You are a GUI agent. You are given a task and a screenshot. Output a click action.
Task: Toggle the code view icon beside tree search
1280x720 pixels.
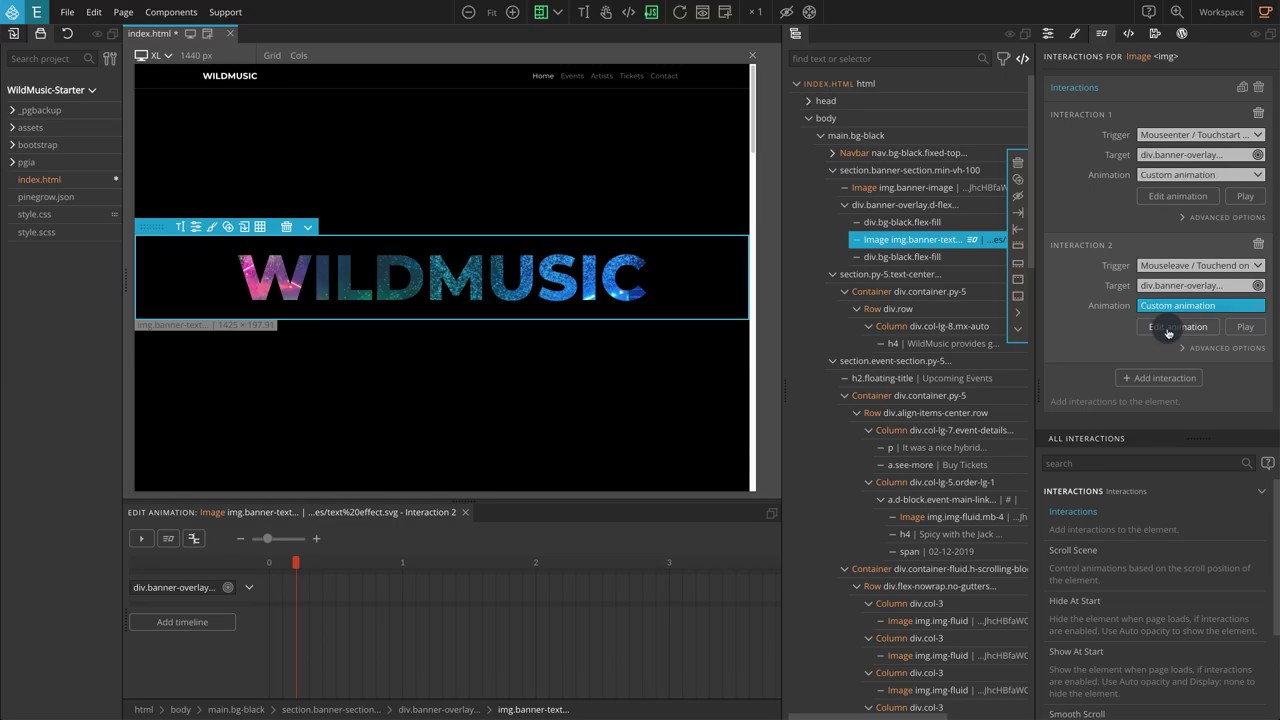pyautogui.click(x=1023, y=59)
